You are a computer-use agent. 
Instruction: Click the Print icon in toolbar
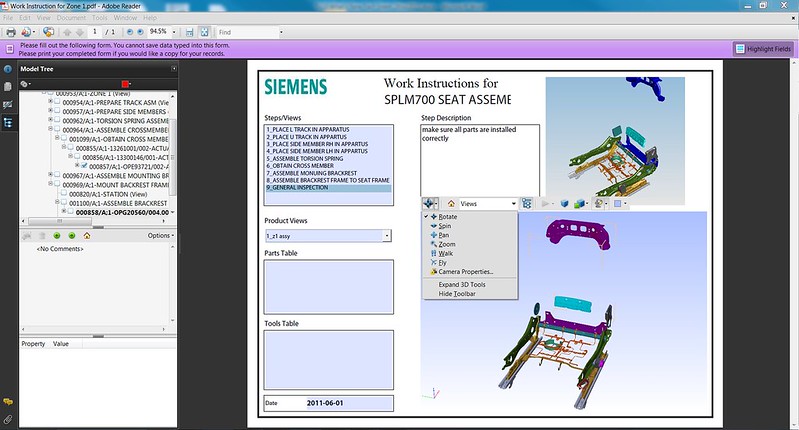click(11, 32)
